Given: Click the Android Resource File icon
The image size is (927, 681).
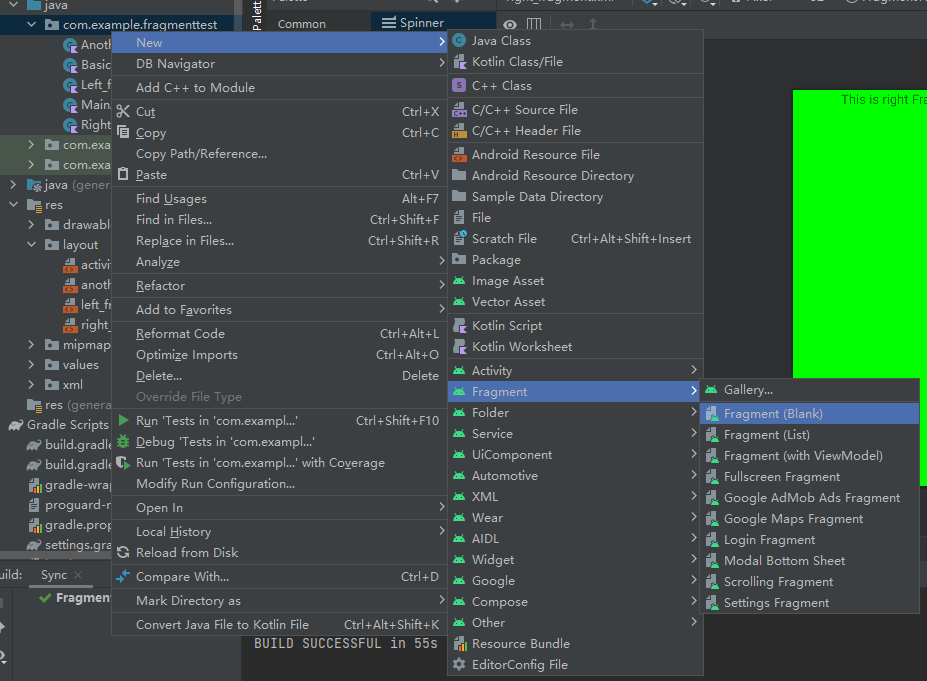Looking at the screenshot, I should click(459, 155).
